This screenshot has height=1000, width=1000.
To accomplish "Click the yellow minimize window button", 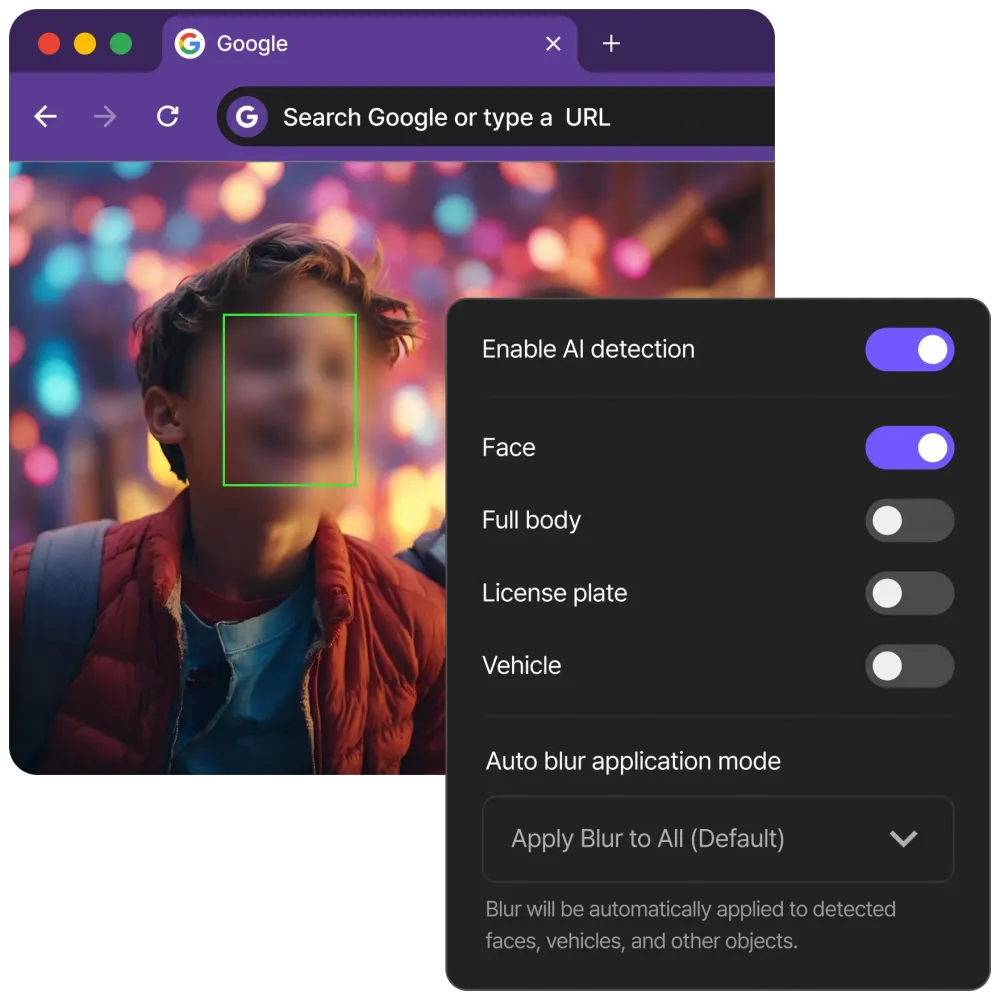I will (x=85, y=44).
